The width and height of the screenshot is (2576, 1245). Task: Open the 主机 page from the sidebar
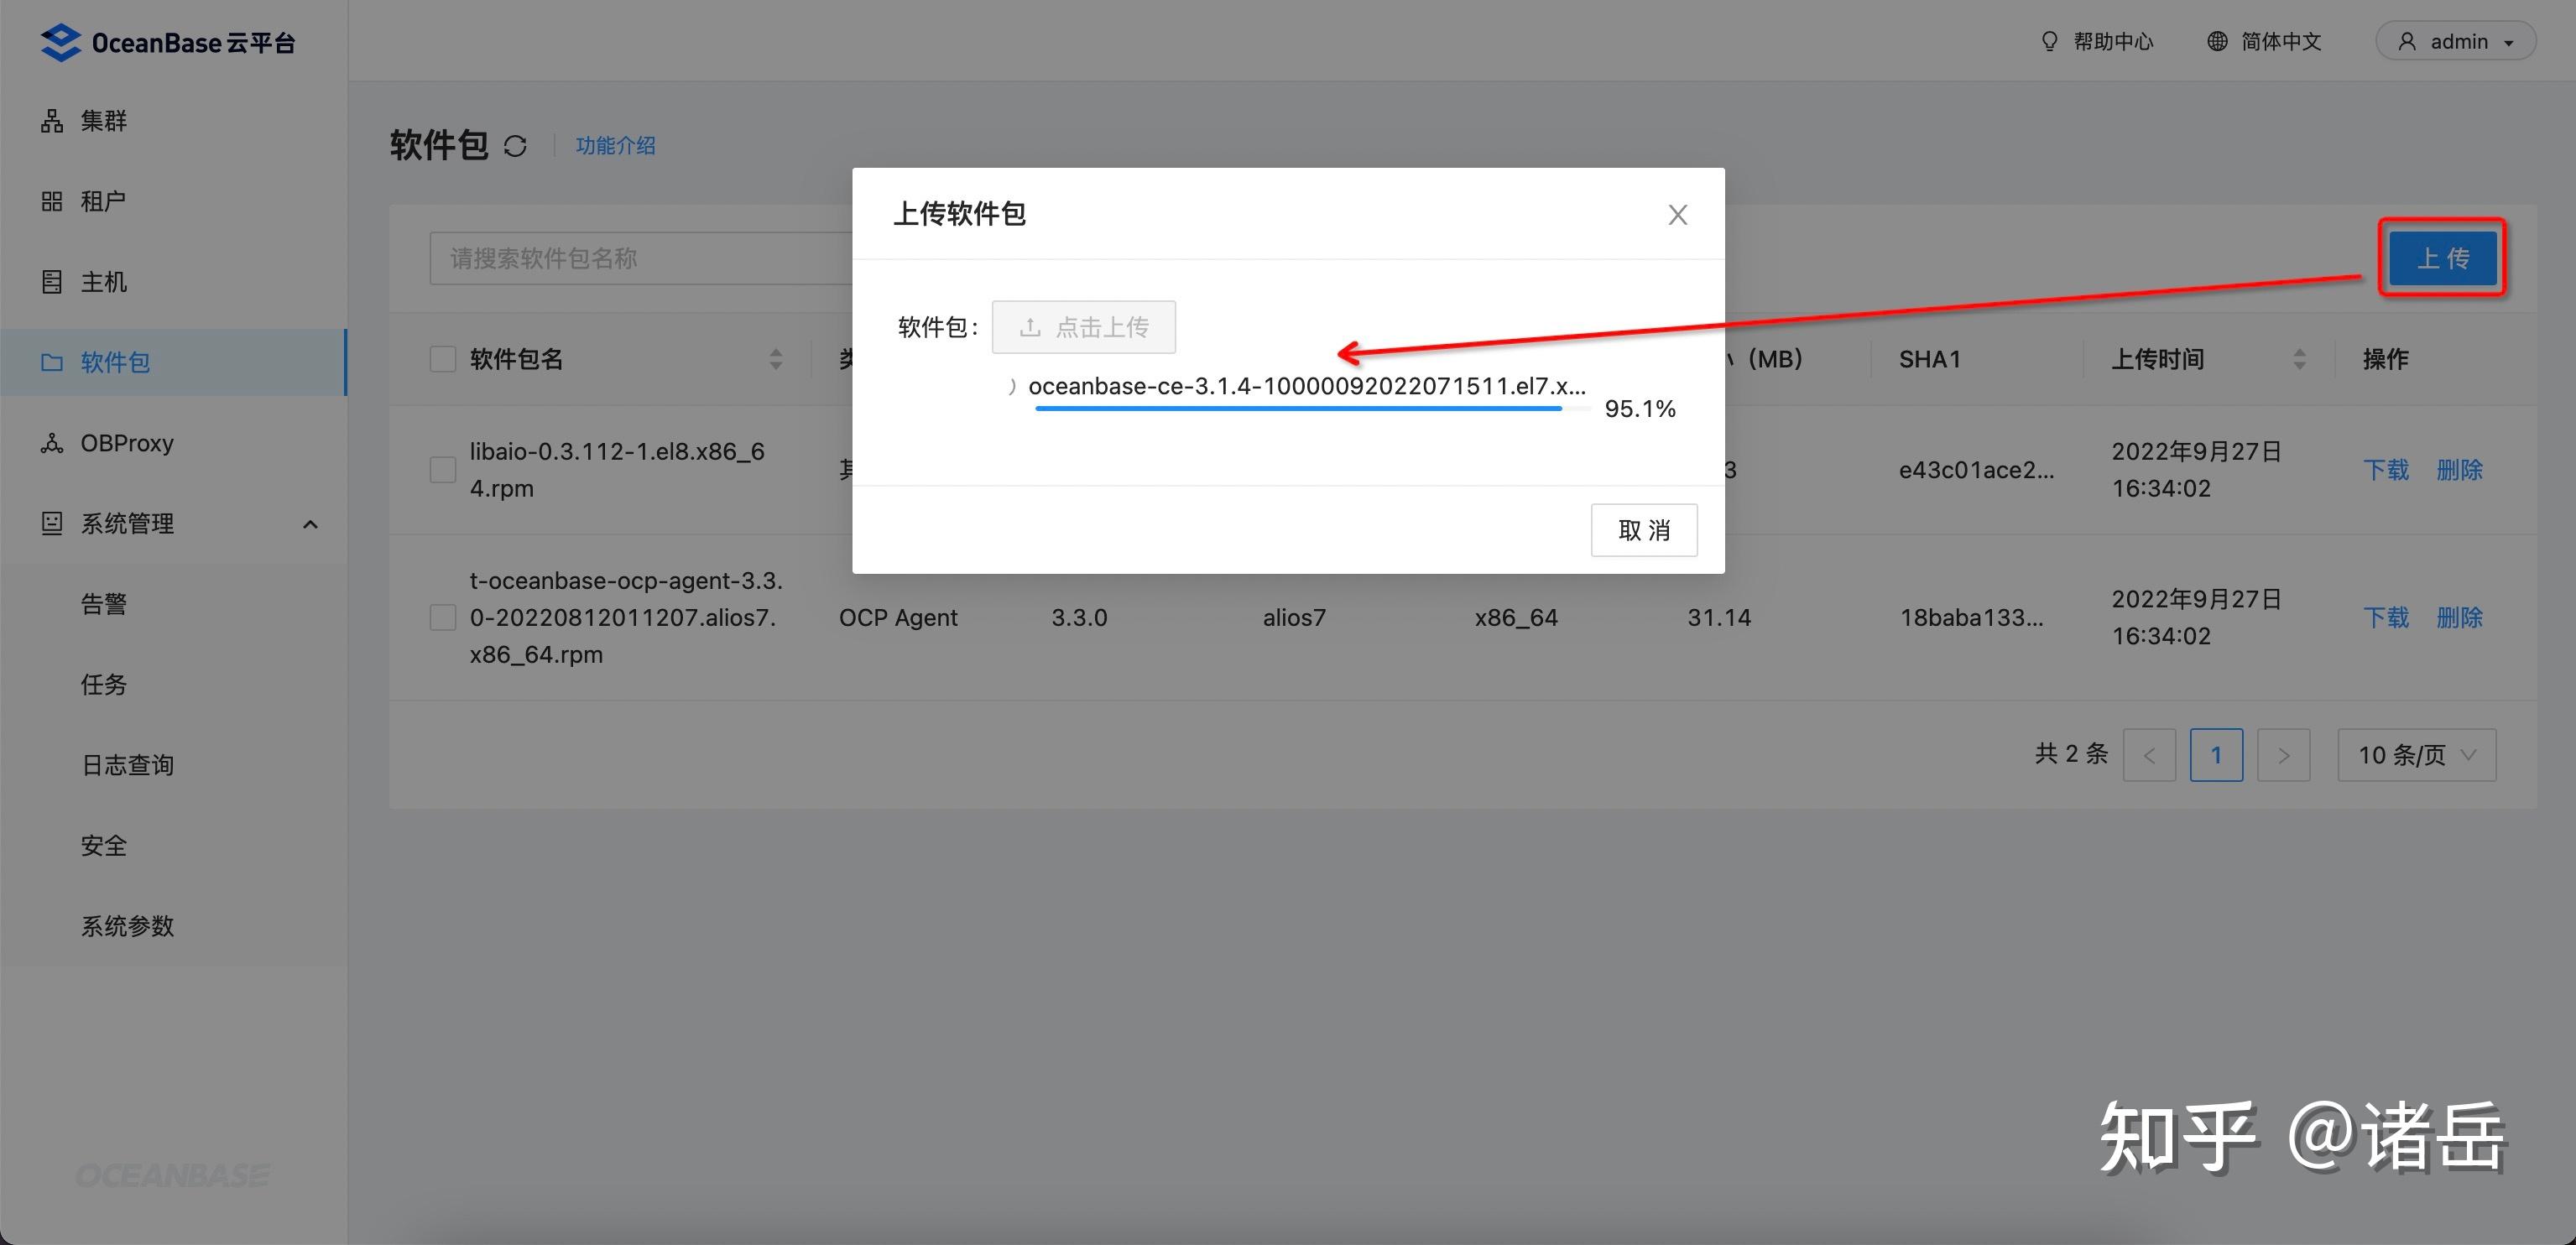click(x=102, y=281)
